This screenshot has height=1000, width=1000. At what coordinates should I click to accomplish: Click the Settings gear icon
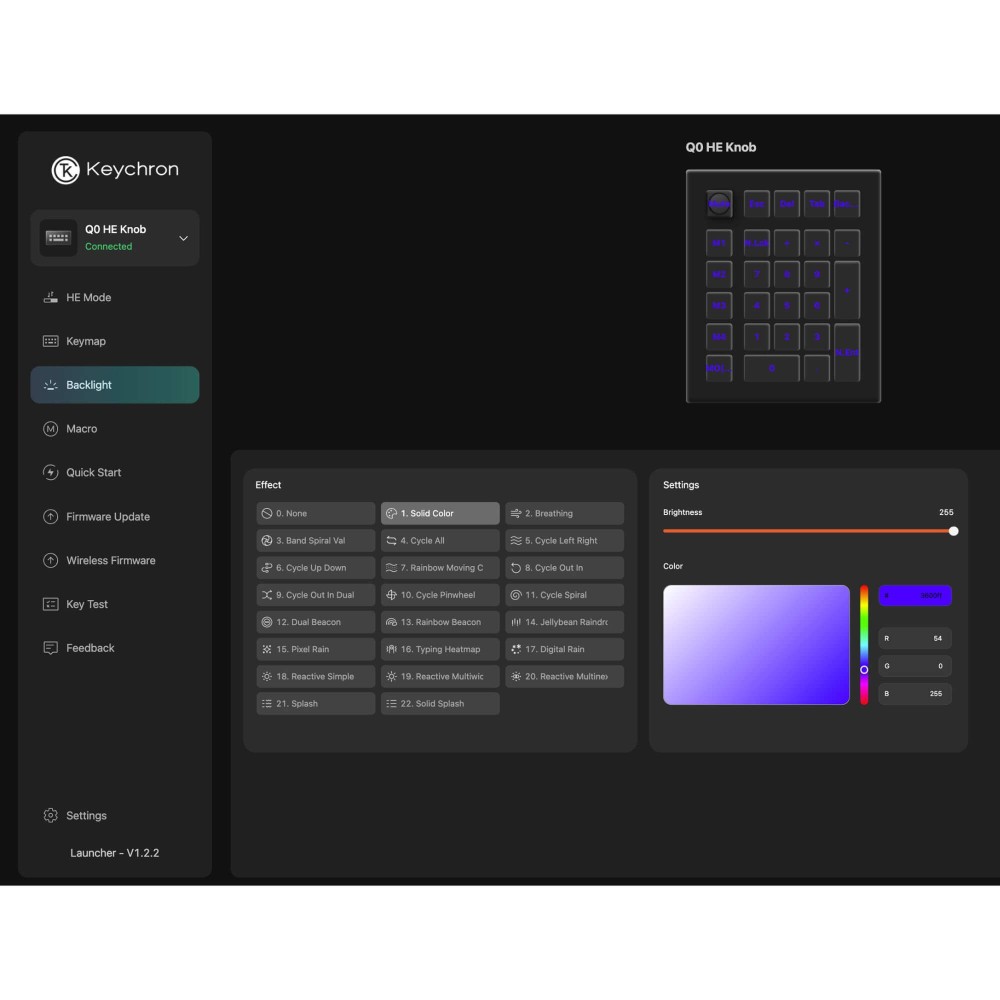(x=50, y=816)
